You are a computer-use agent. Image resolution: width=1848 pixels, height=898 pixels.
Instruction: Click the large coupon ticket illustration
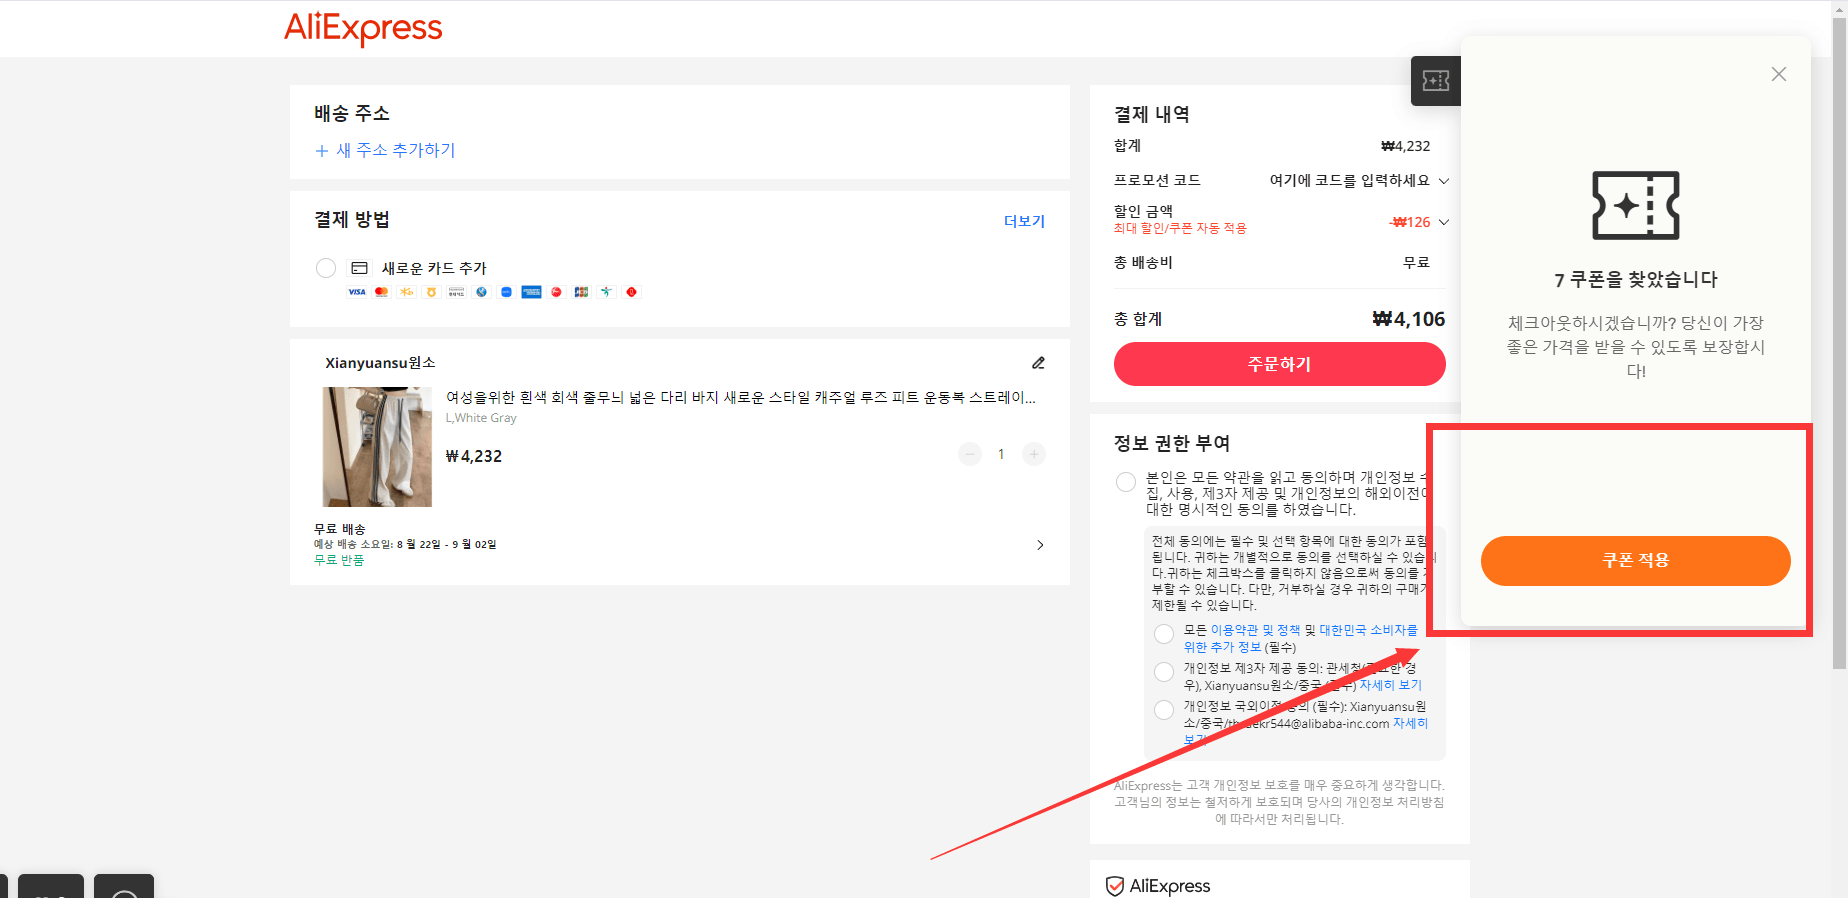click(1636, 206)
